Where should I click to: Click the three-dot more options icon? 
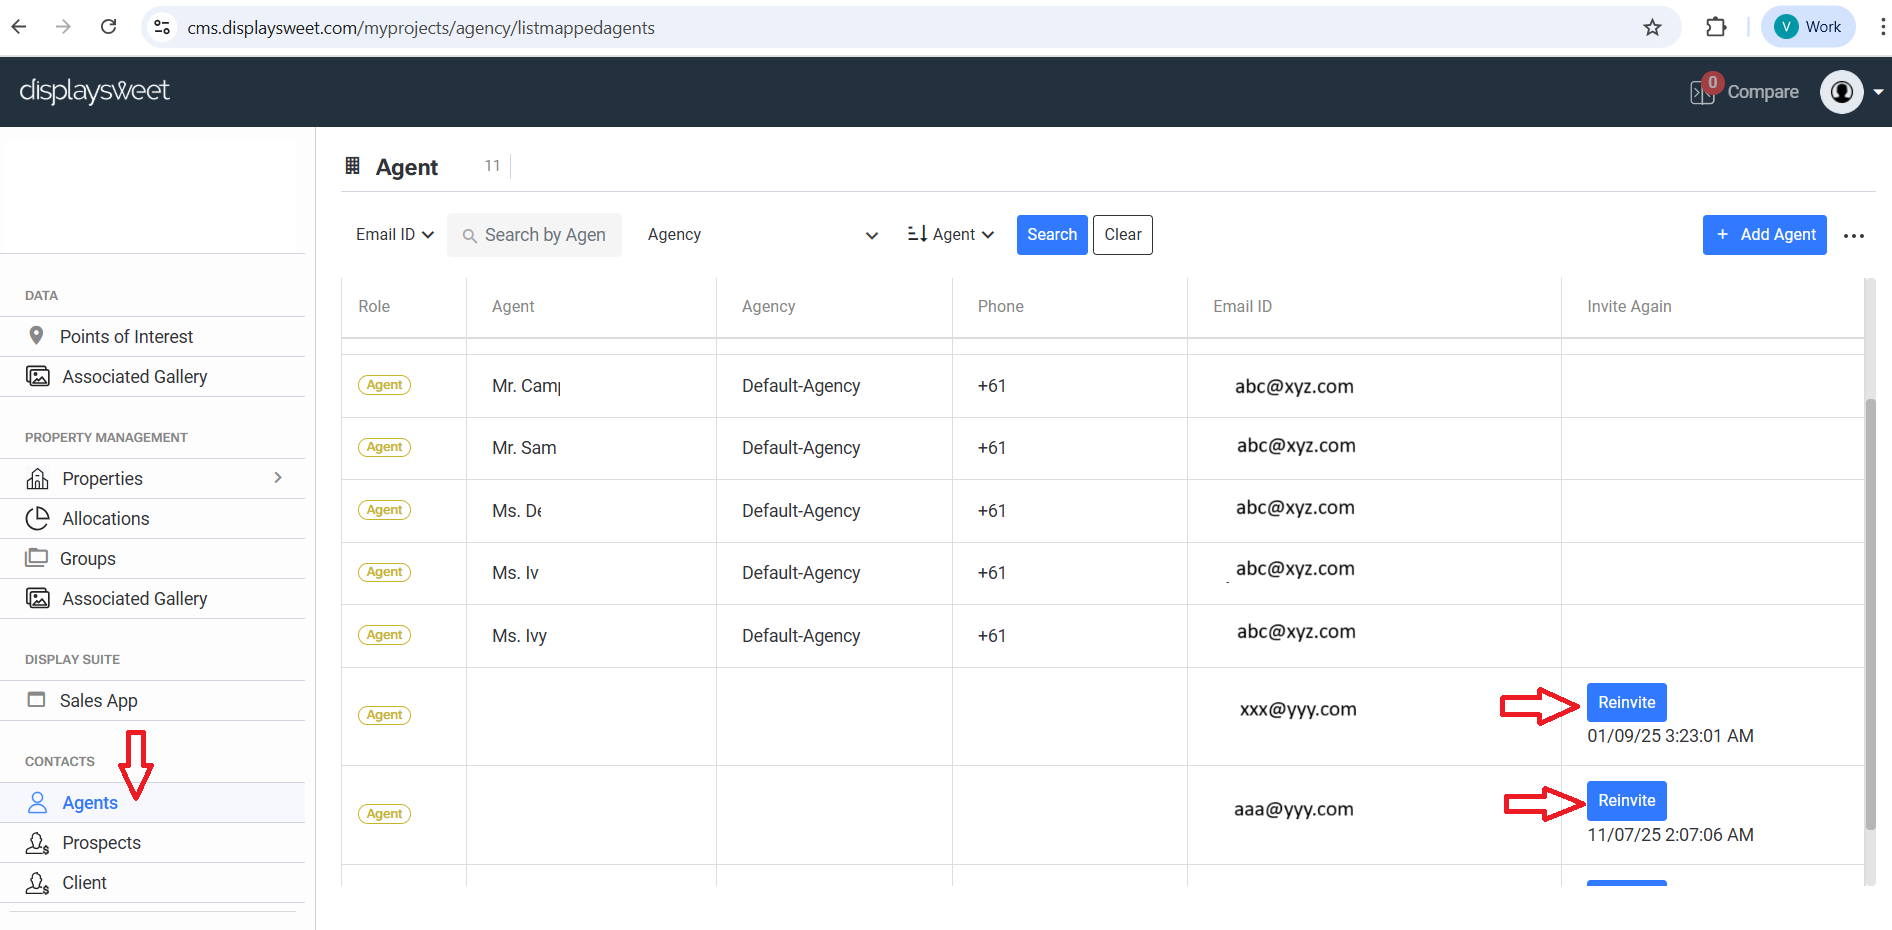pos(1853,236)
